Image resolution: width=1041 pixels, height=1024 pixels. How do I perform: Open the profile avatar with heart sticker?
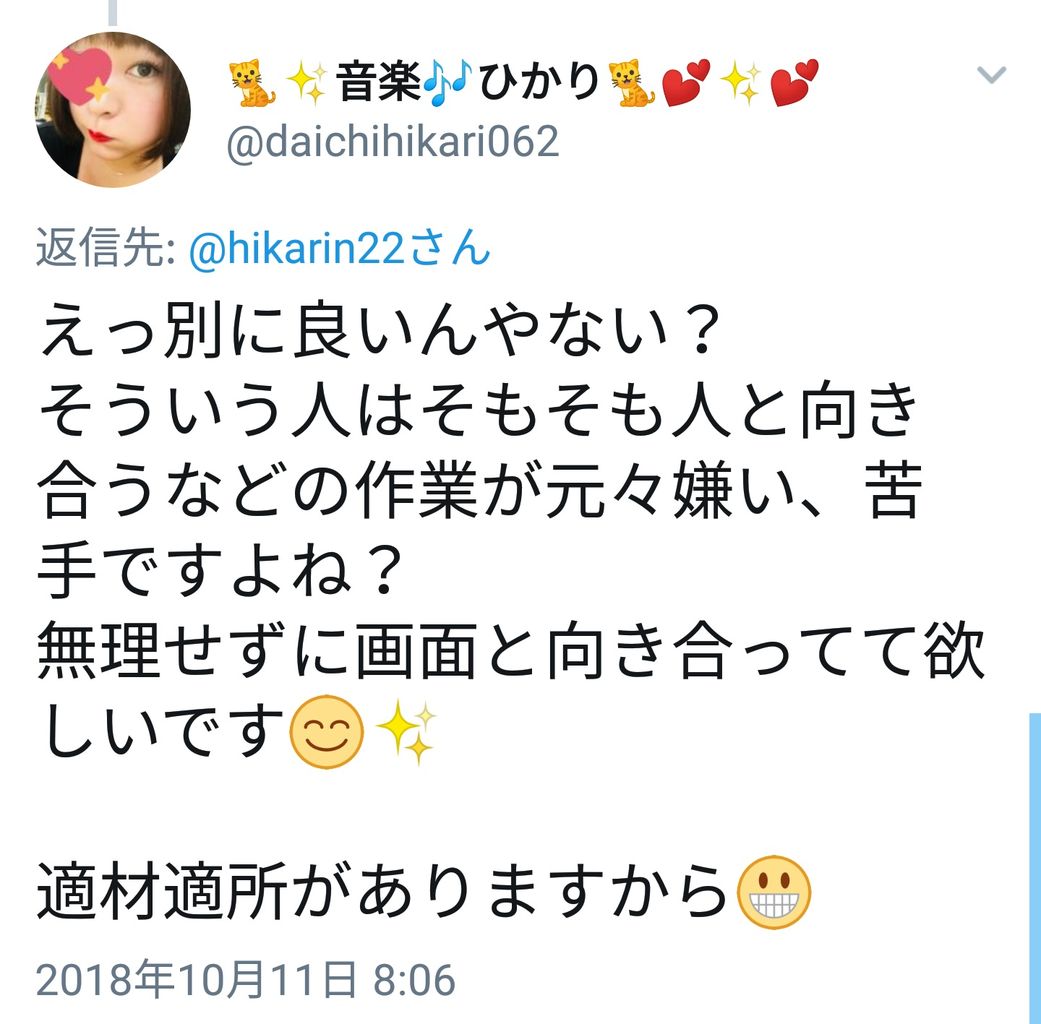(x=113, y=110)
